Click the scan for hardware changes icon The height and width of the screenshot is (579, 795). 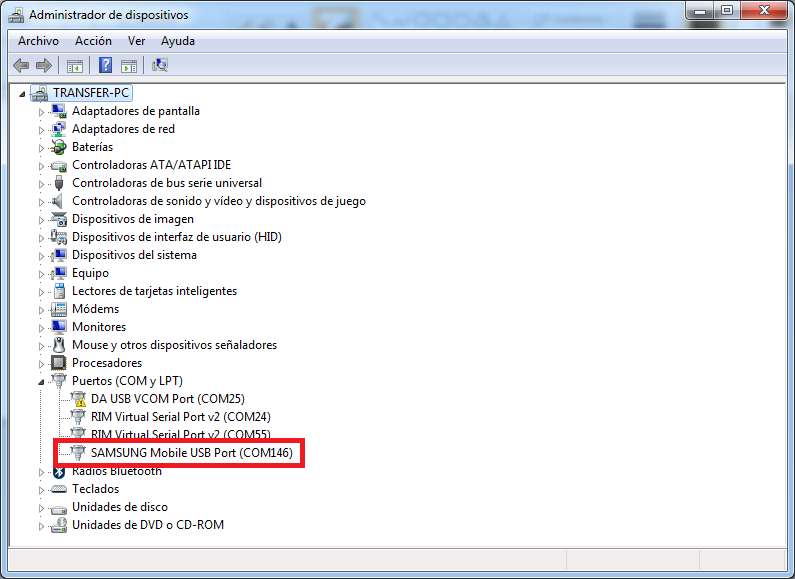159,66
